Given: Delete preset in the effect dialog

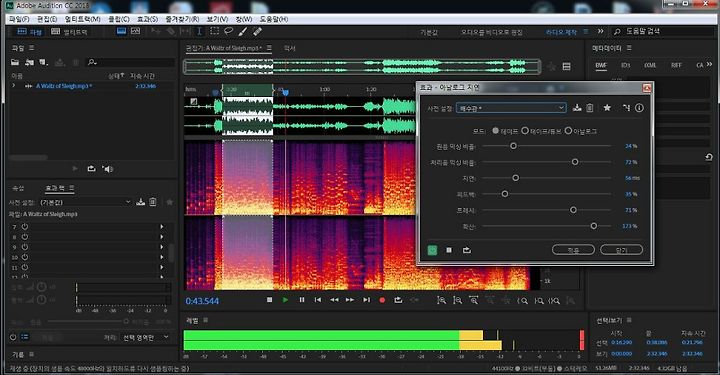Looking at the screenshot, I should (x=590, y=108).
